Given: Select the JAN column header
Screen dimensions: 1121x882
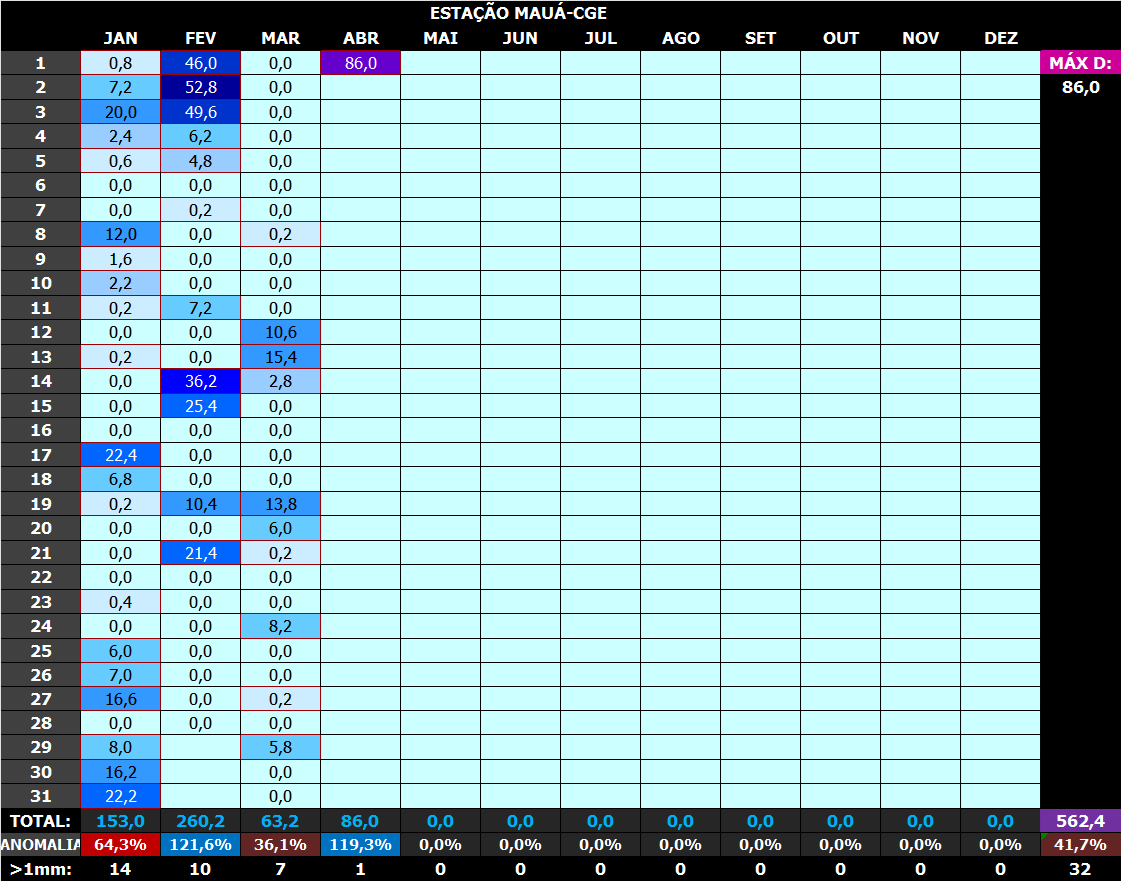Looking at the screenshot, I should tap(120, 38).
